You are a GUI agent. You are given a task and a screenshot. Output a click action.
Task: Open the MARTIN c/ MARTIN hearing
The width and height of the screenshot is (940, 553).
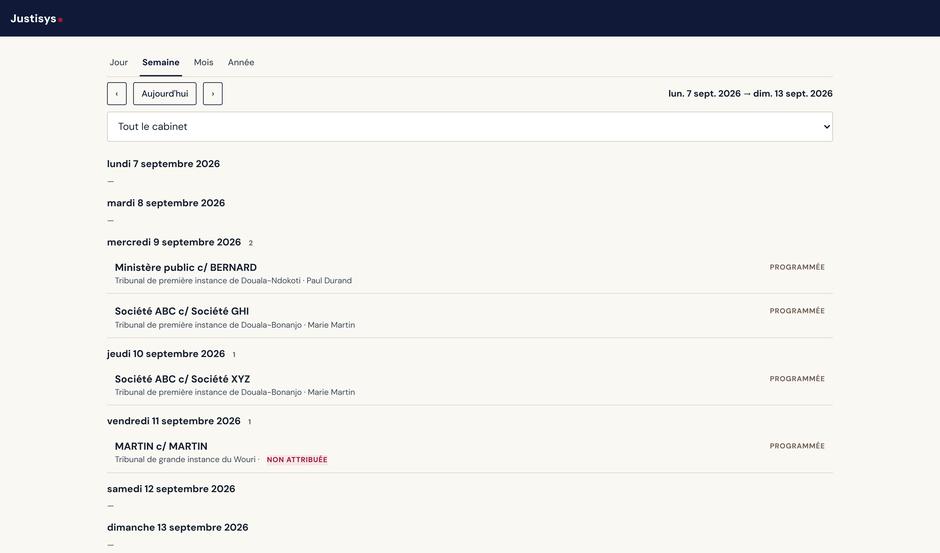[x=469, y=452]
